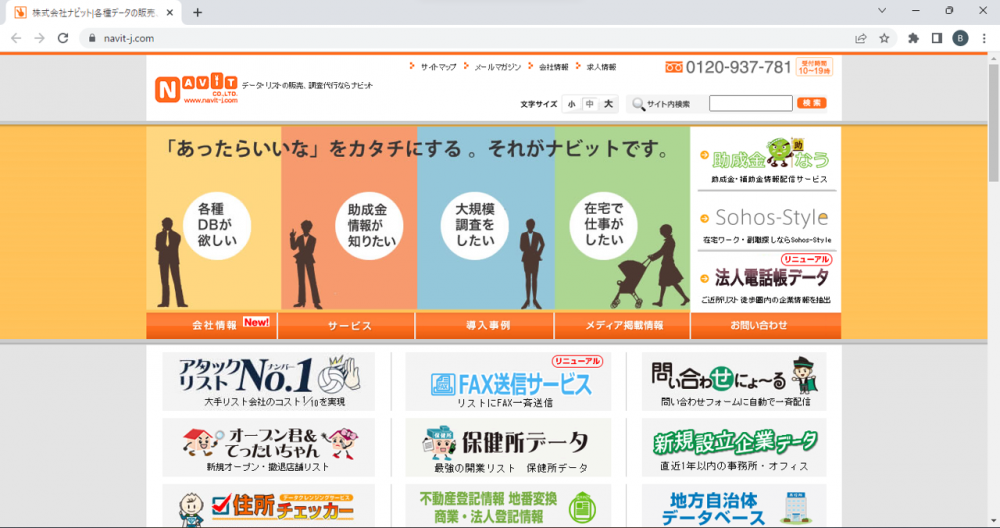Click the orange 検索 button

click(x=811, y=103)
